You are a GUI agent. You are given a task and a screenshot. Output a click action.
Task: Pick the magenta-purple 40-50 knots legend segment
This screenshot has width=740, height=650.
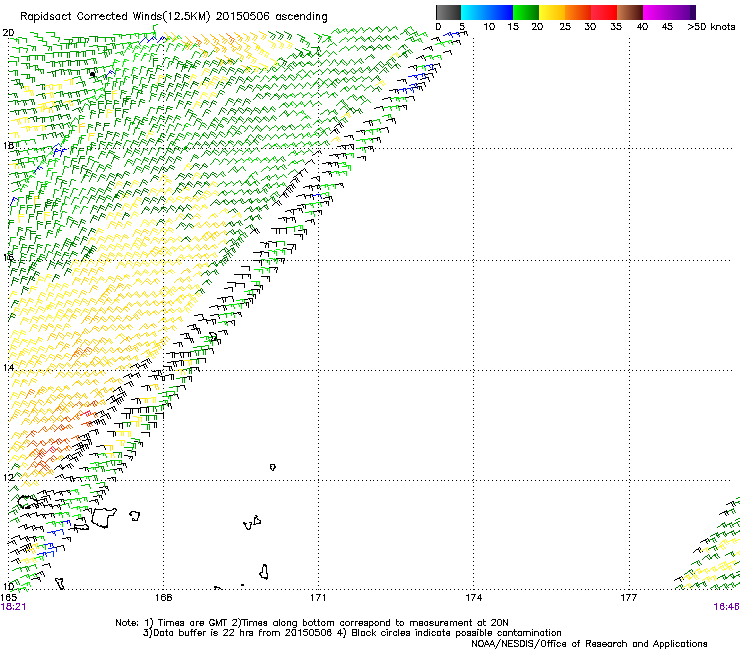click(669, 12)
